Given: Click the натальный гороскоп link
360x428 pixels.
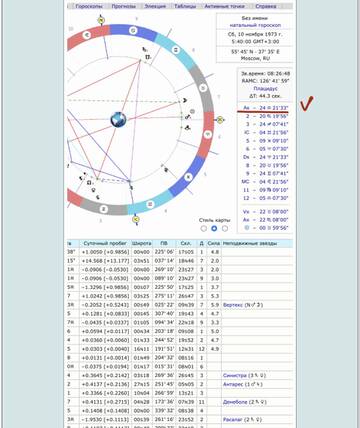Looking at the screenshot, I should (255, 25).
